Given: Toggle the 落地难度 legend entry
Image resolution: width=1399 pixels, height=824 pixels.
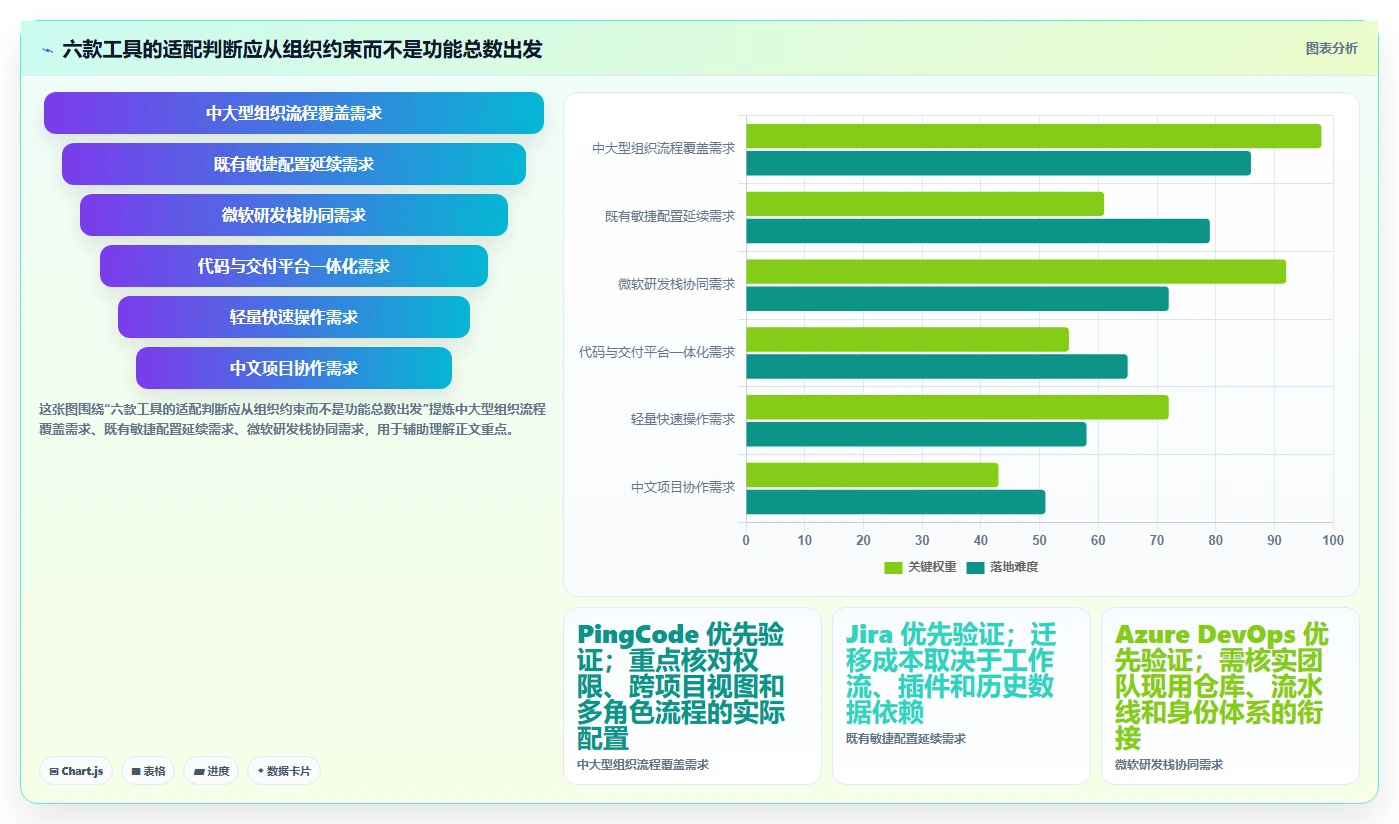Looking at the screenshot, I should [x=1003, y=567].
